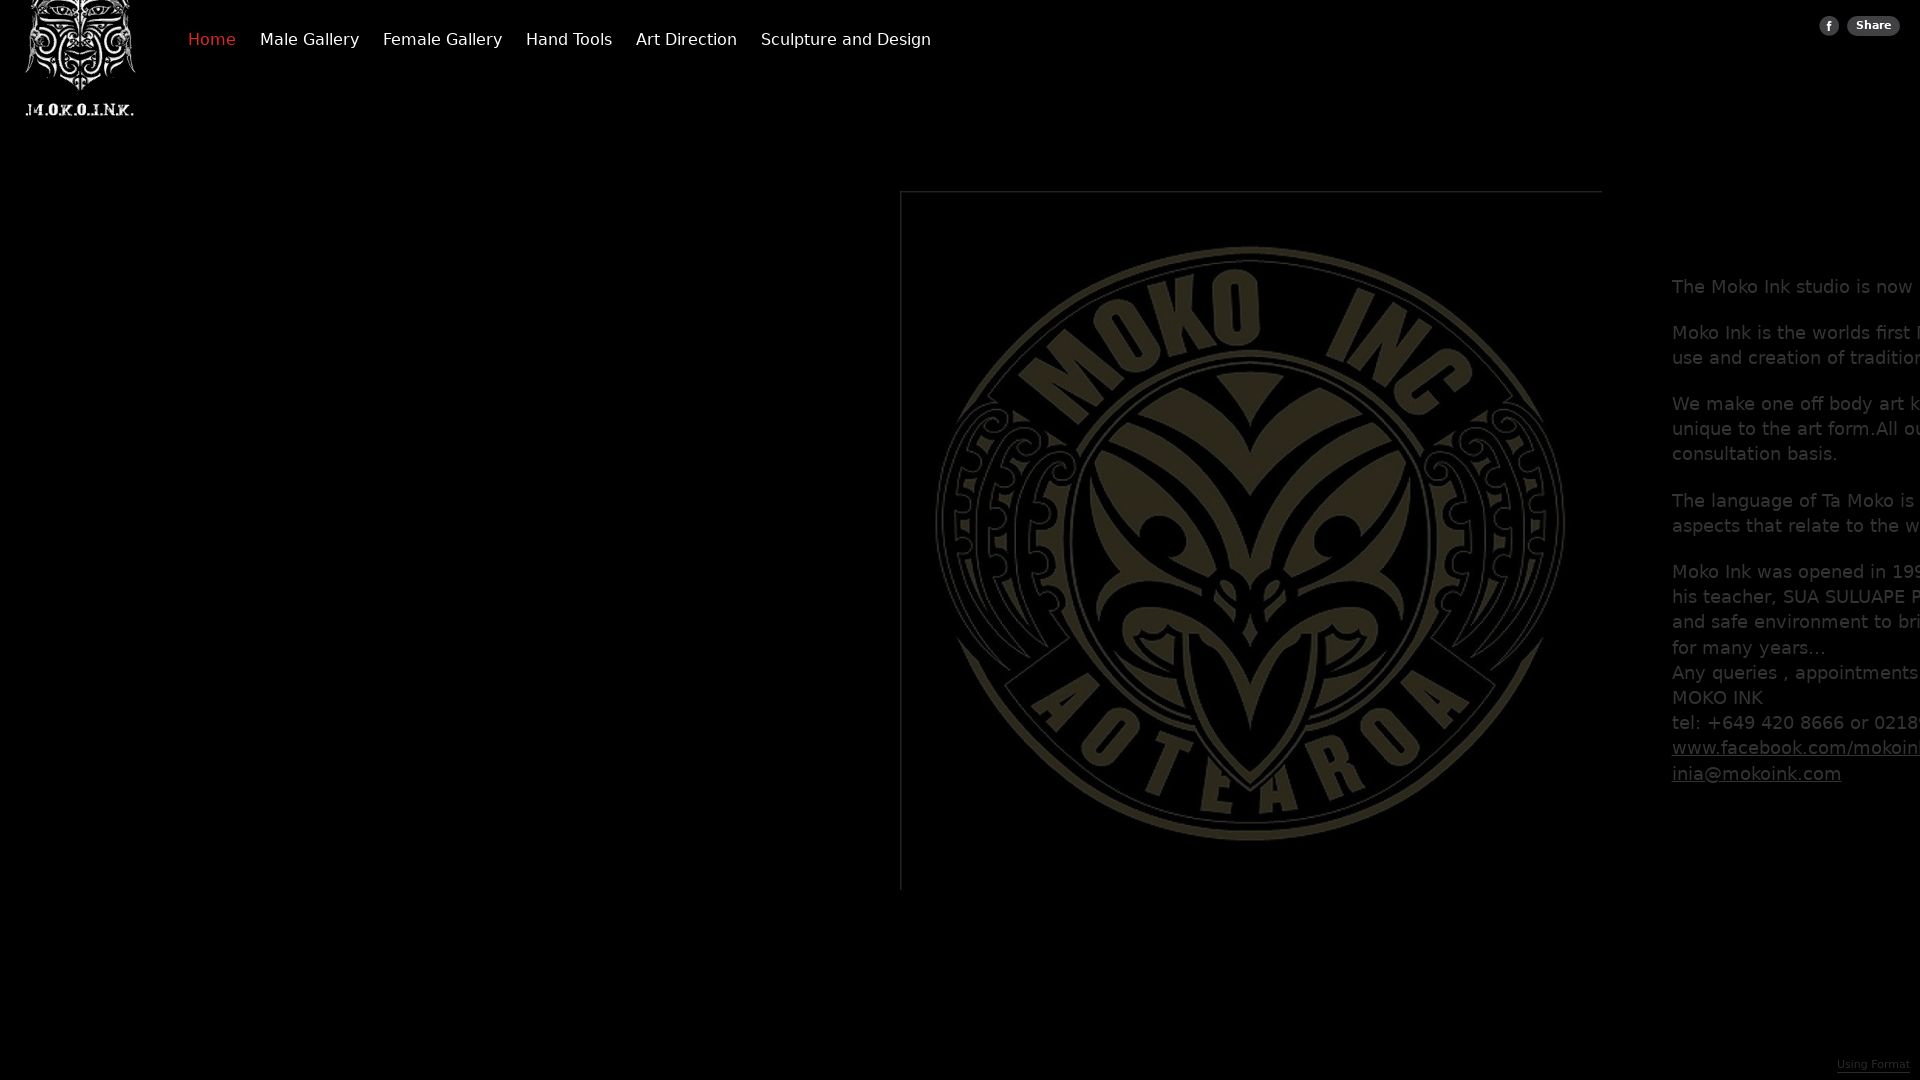Open Sculpture and Design page
This screenshot has height=1080, width=1920.
pos(846,40)
